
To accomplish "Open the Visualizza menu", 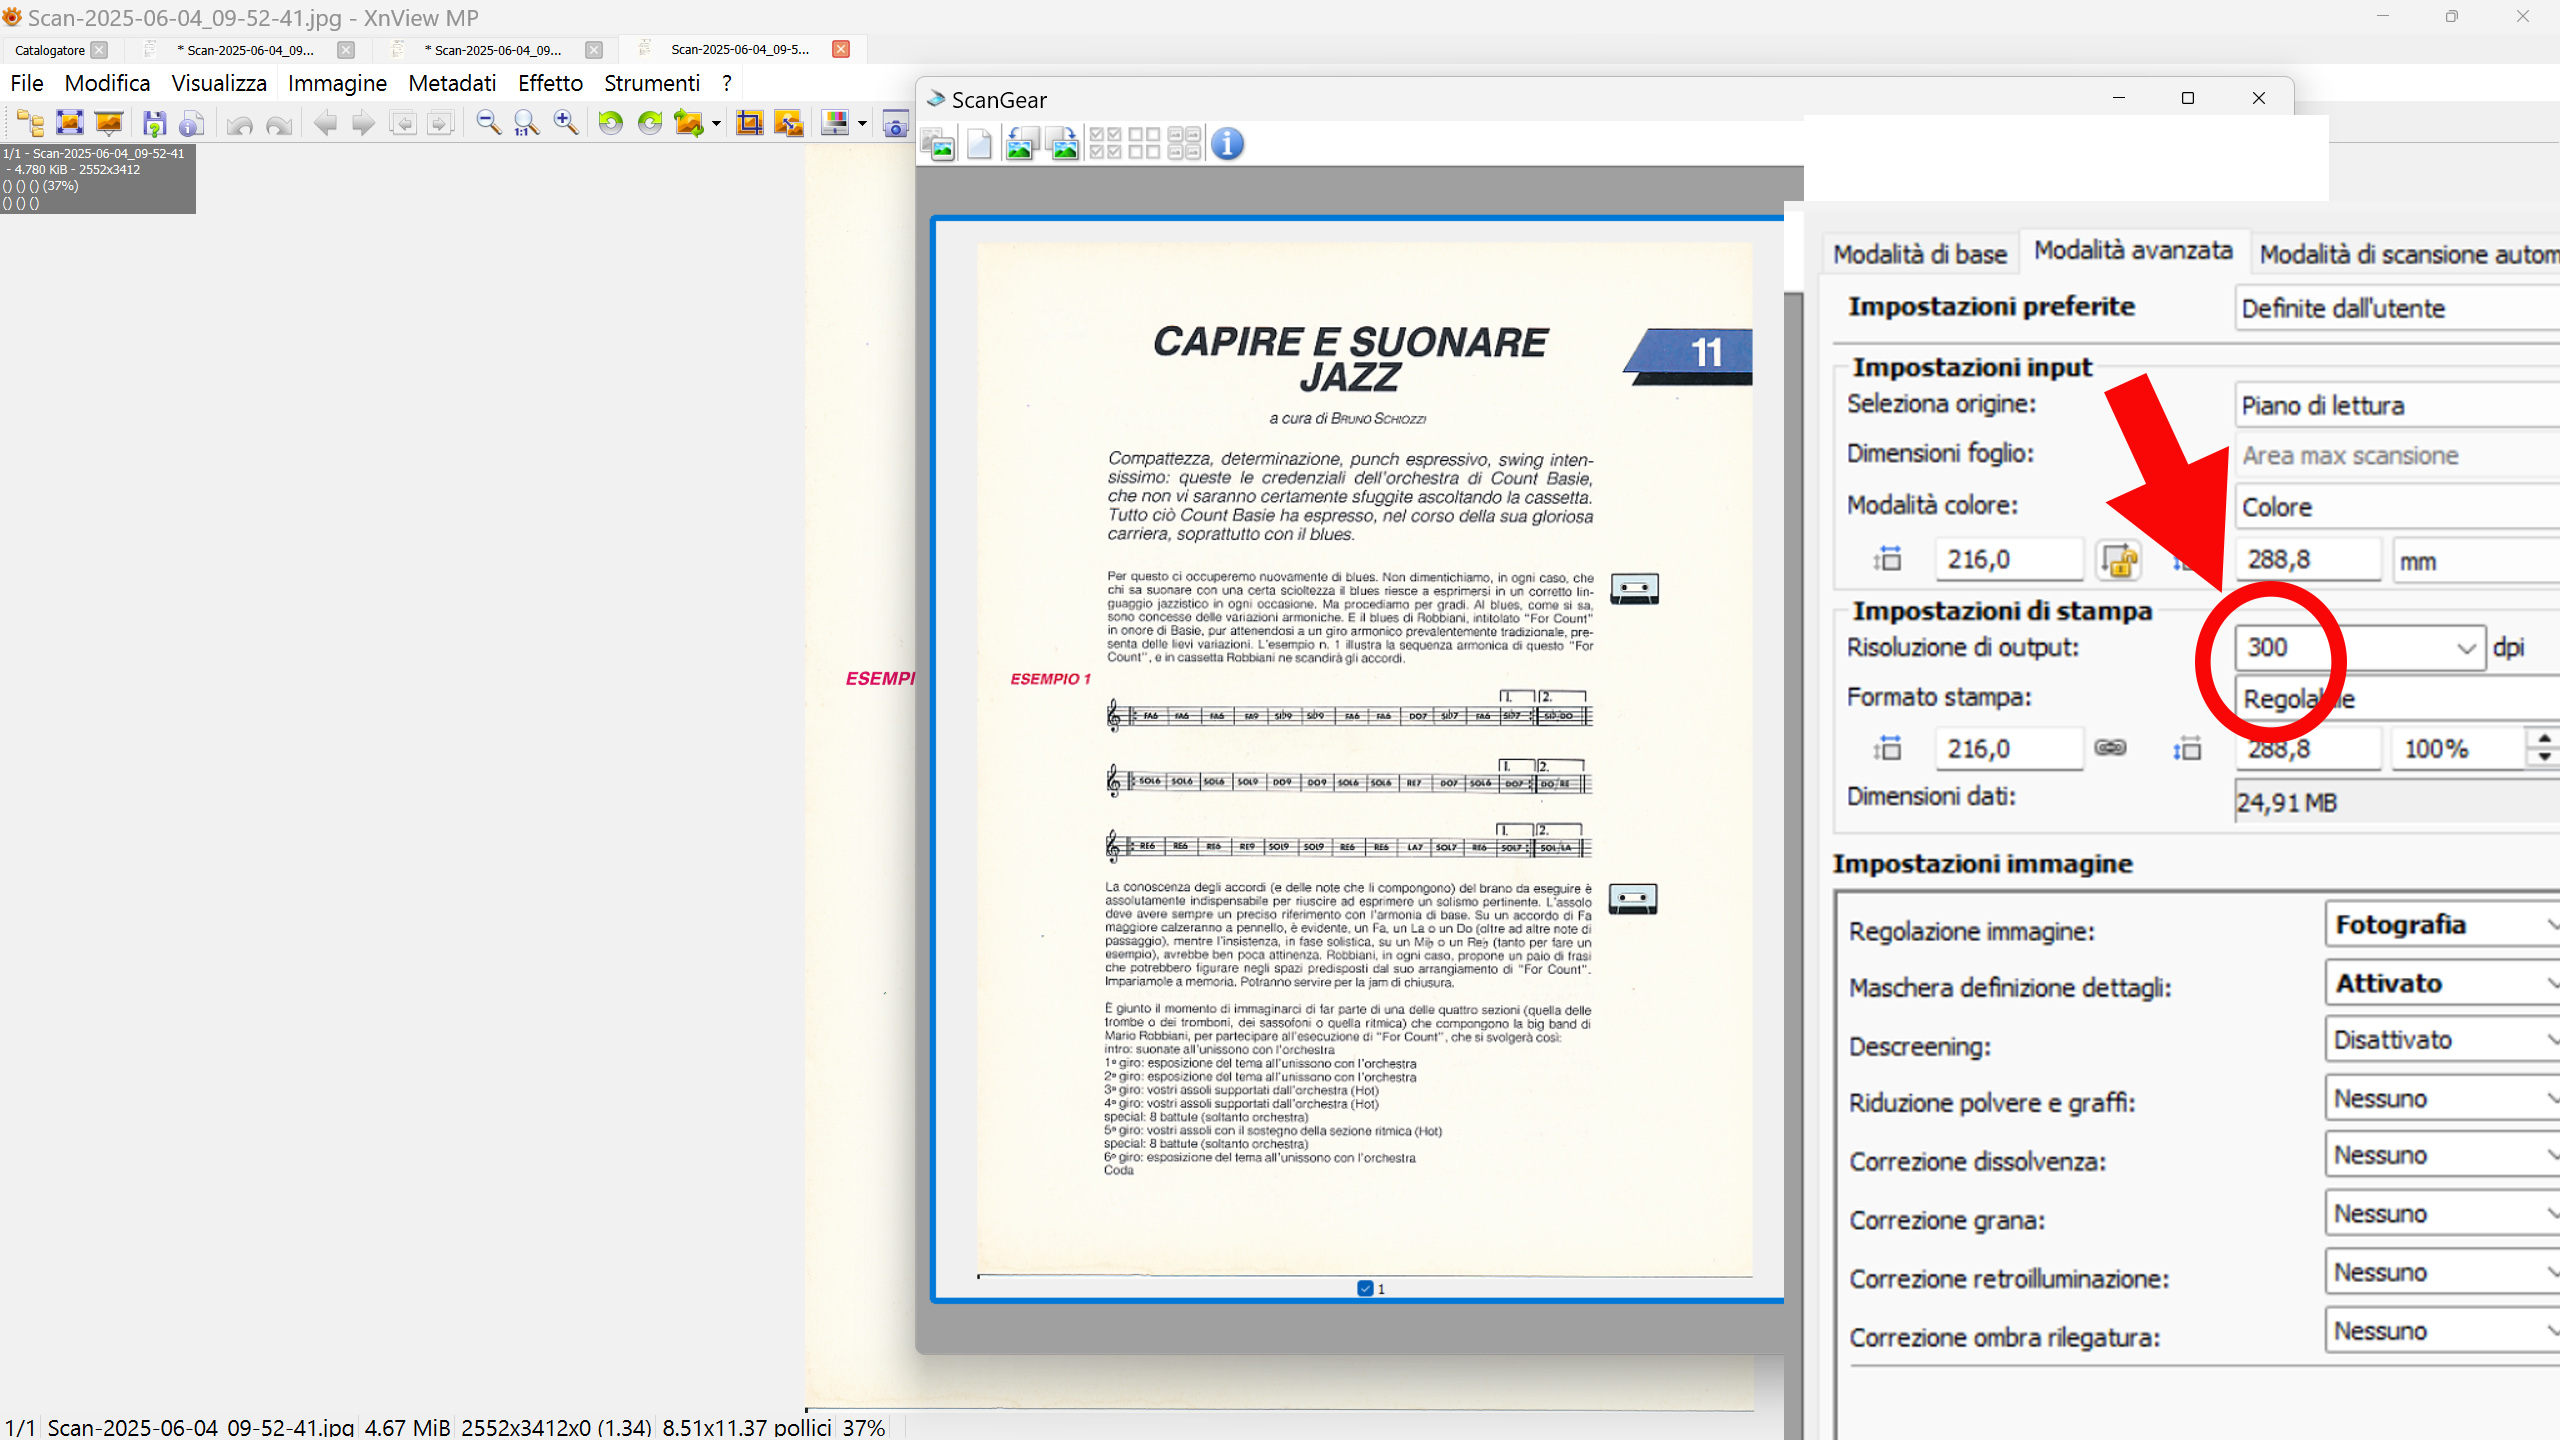I will point(219,83).
